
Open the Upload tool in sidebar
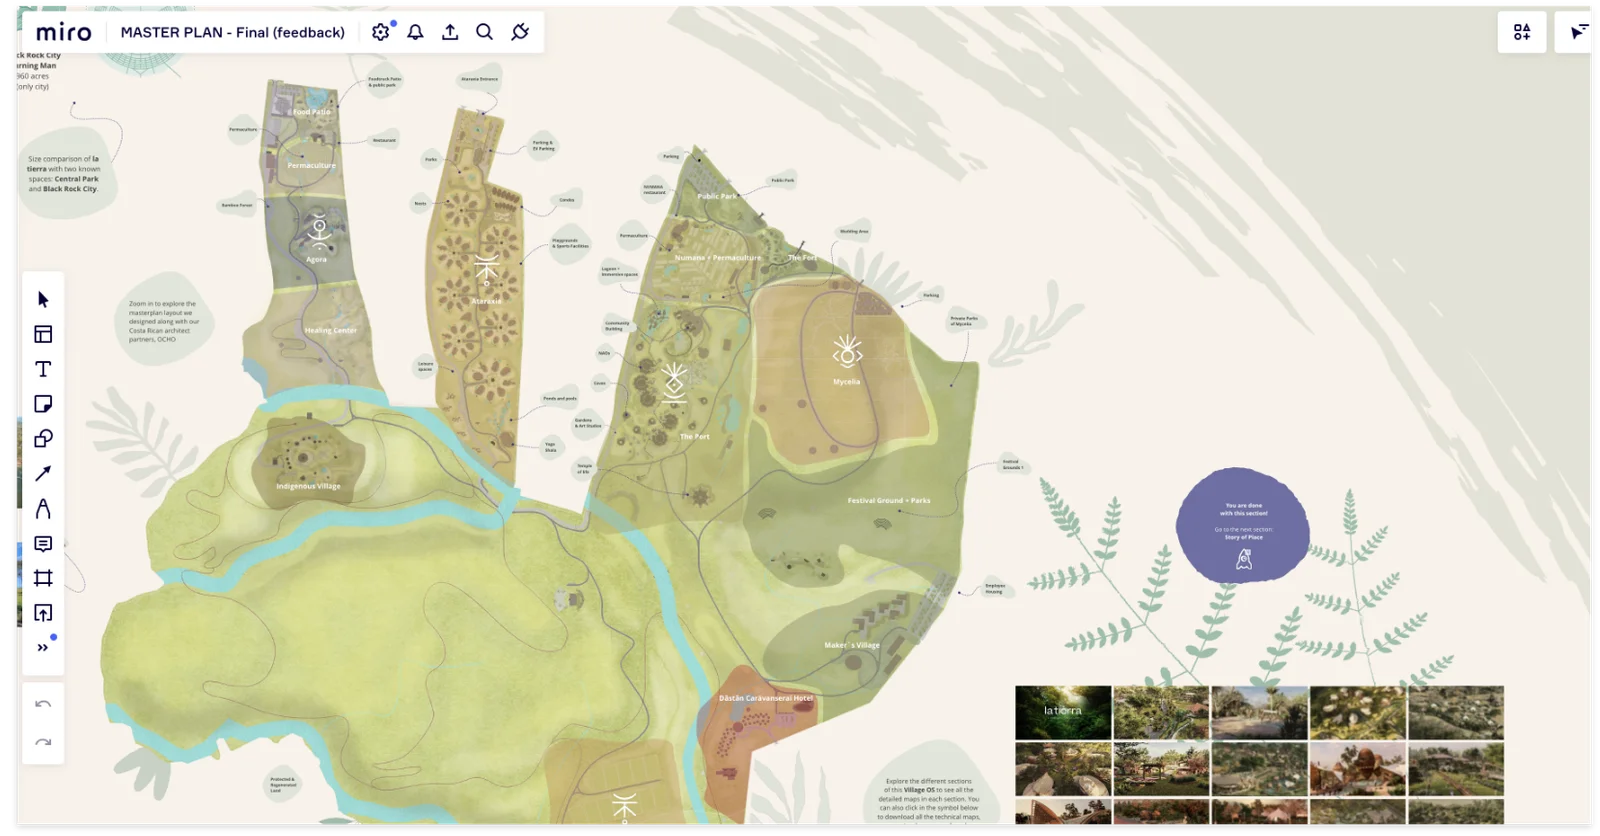tap(43, 613)
